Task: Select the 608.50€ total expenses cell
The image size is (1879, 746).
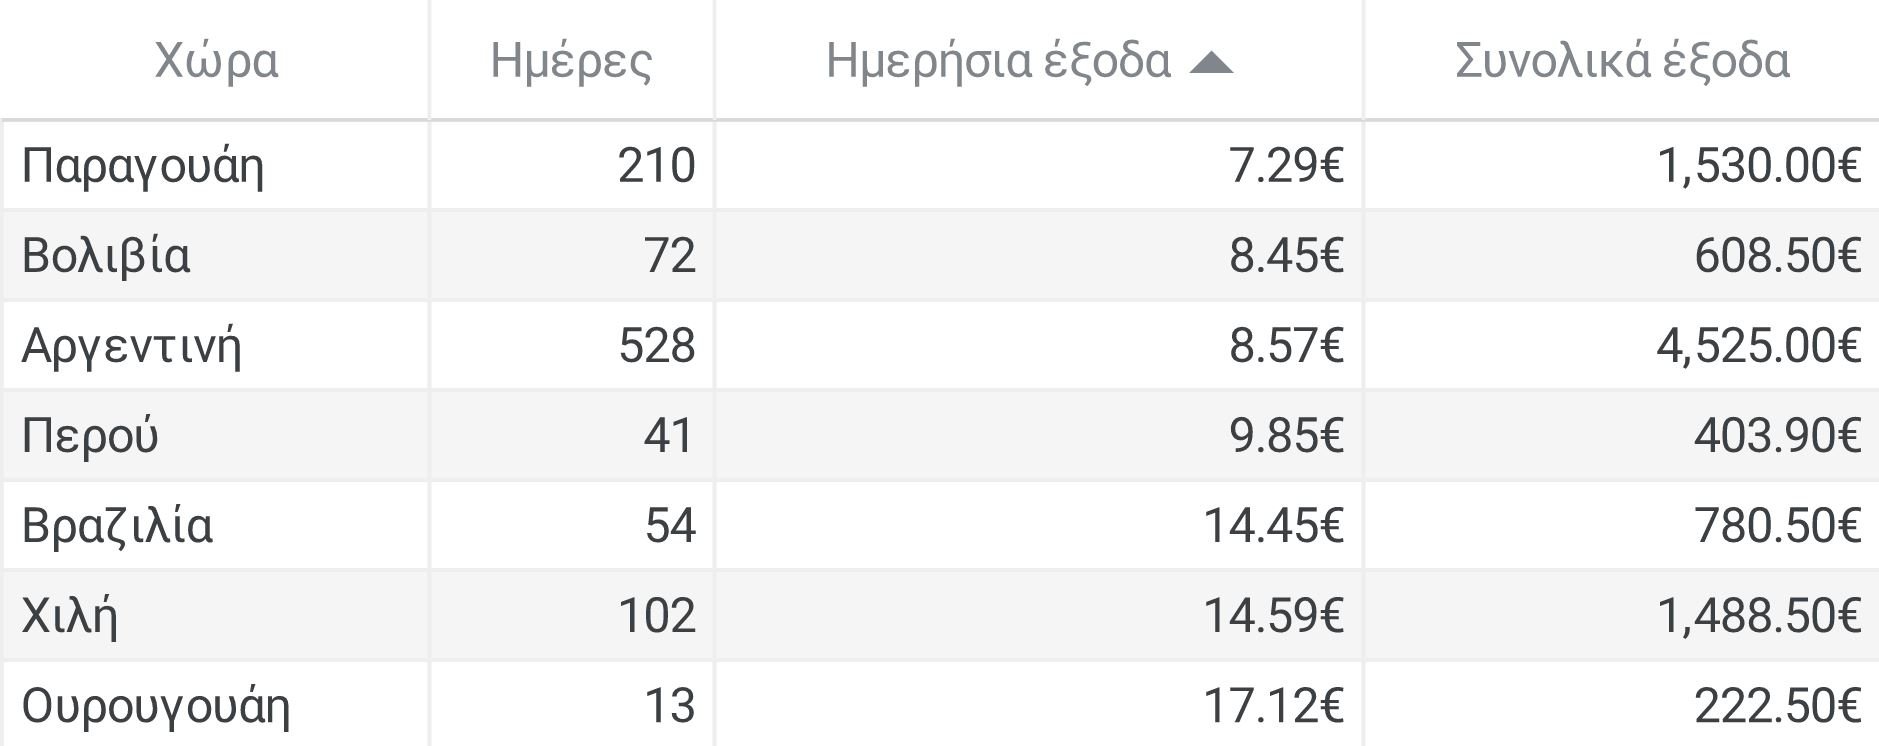Action: (1777, 256)
